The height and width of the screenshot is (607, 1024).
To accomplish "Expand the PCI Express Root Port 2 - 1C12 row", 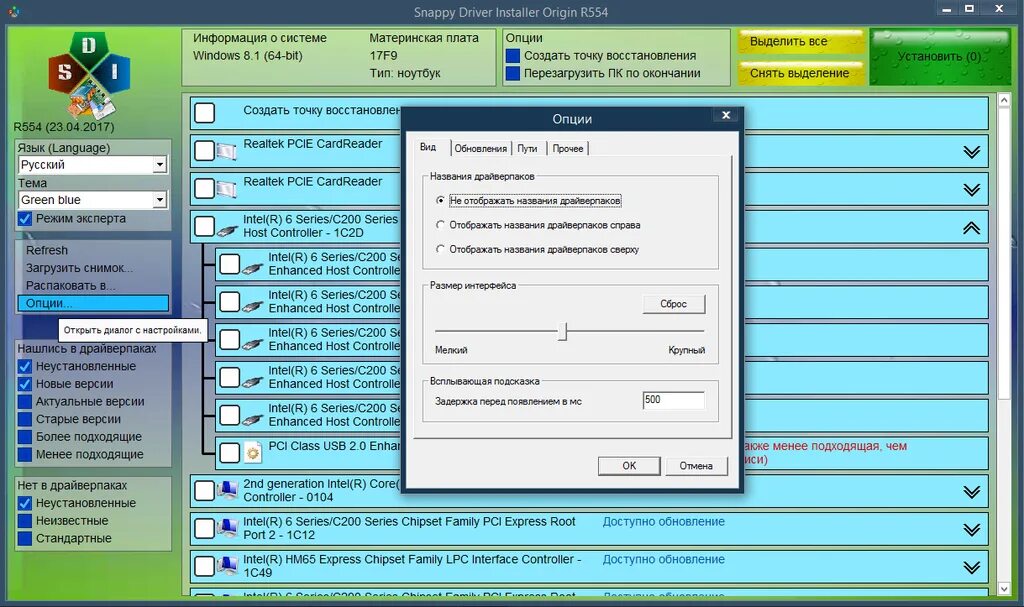I will [x=972, y=529].
